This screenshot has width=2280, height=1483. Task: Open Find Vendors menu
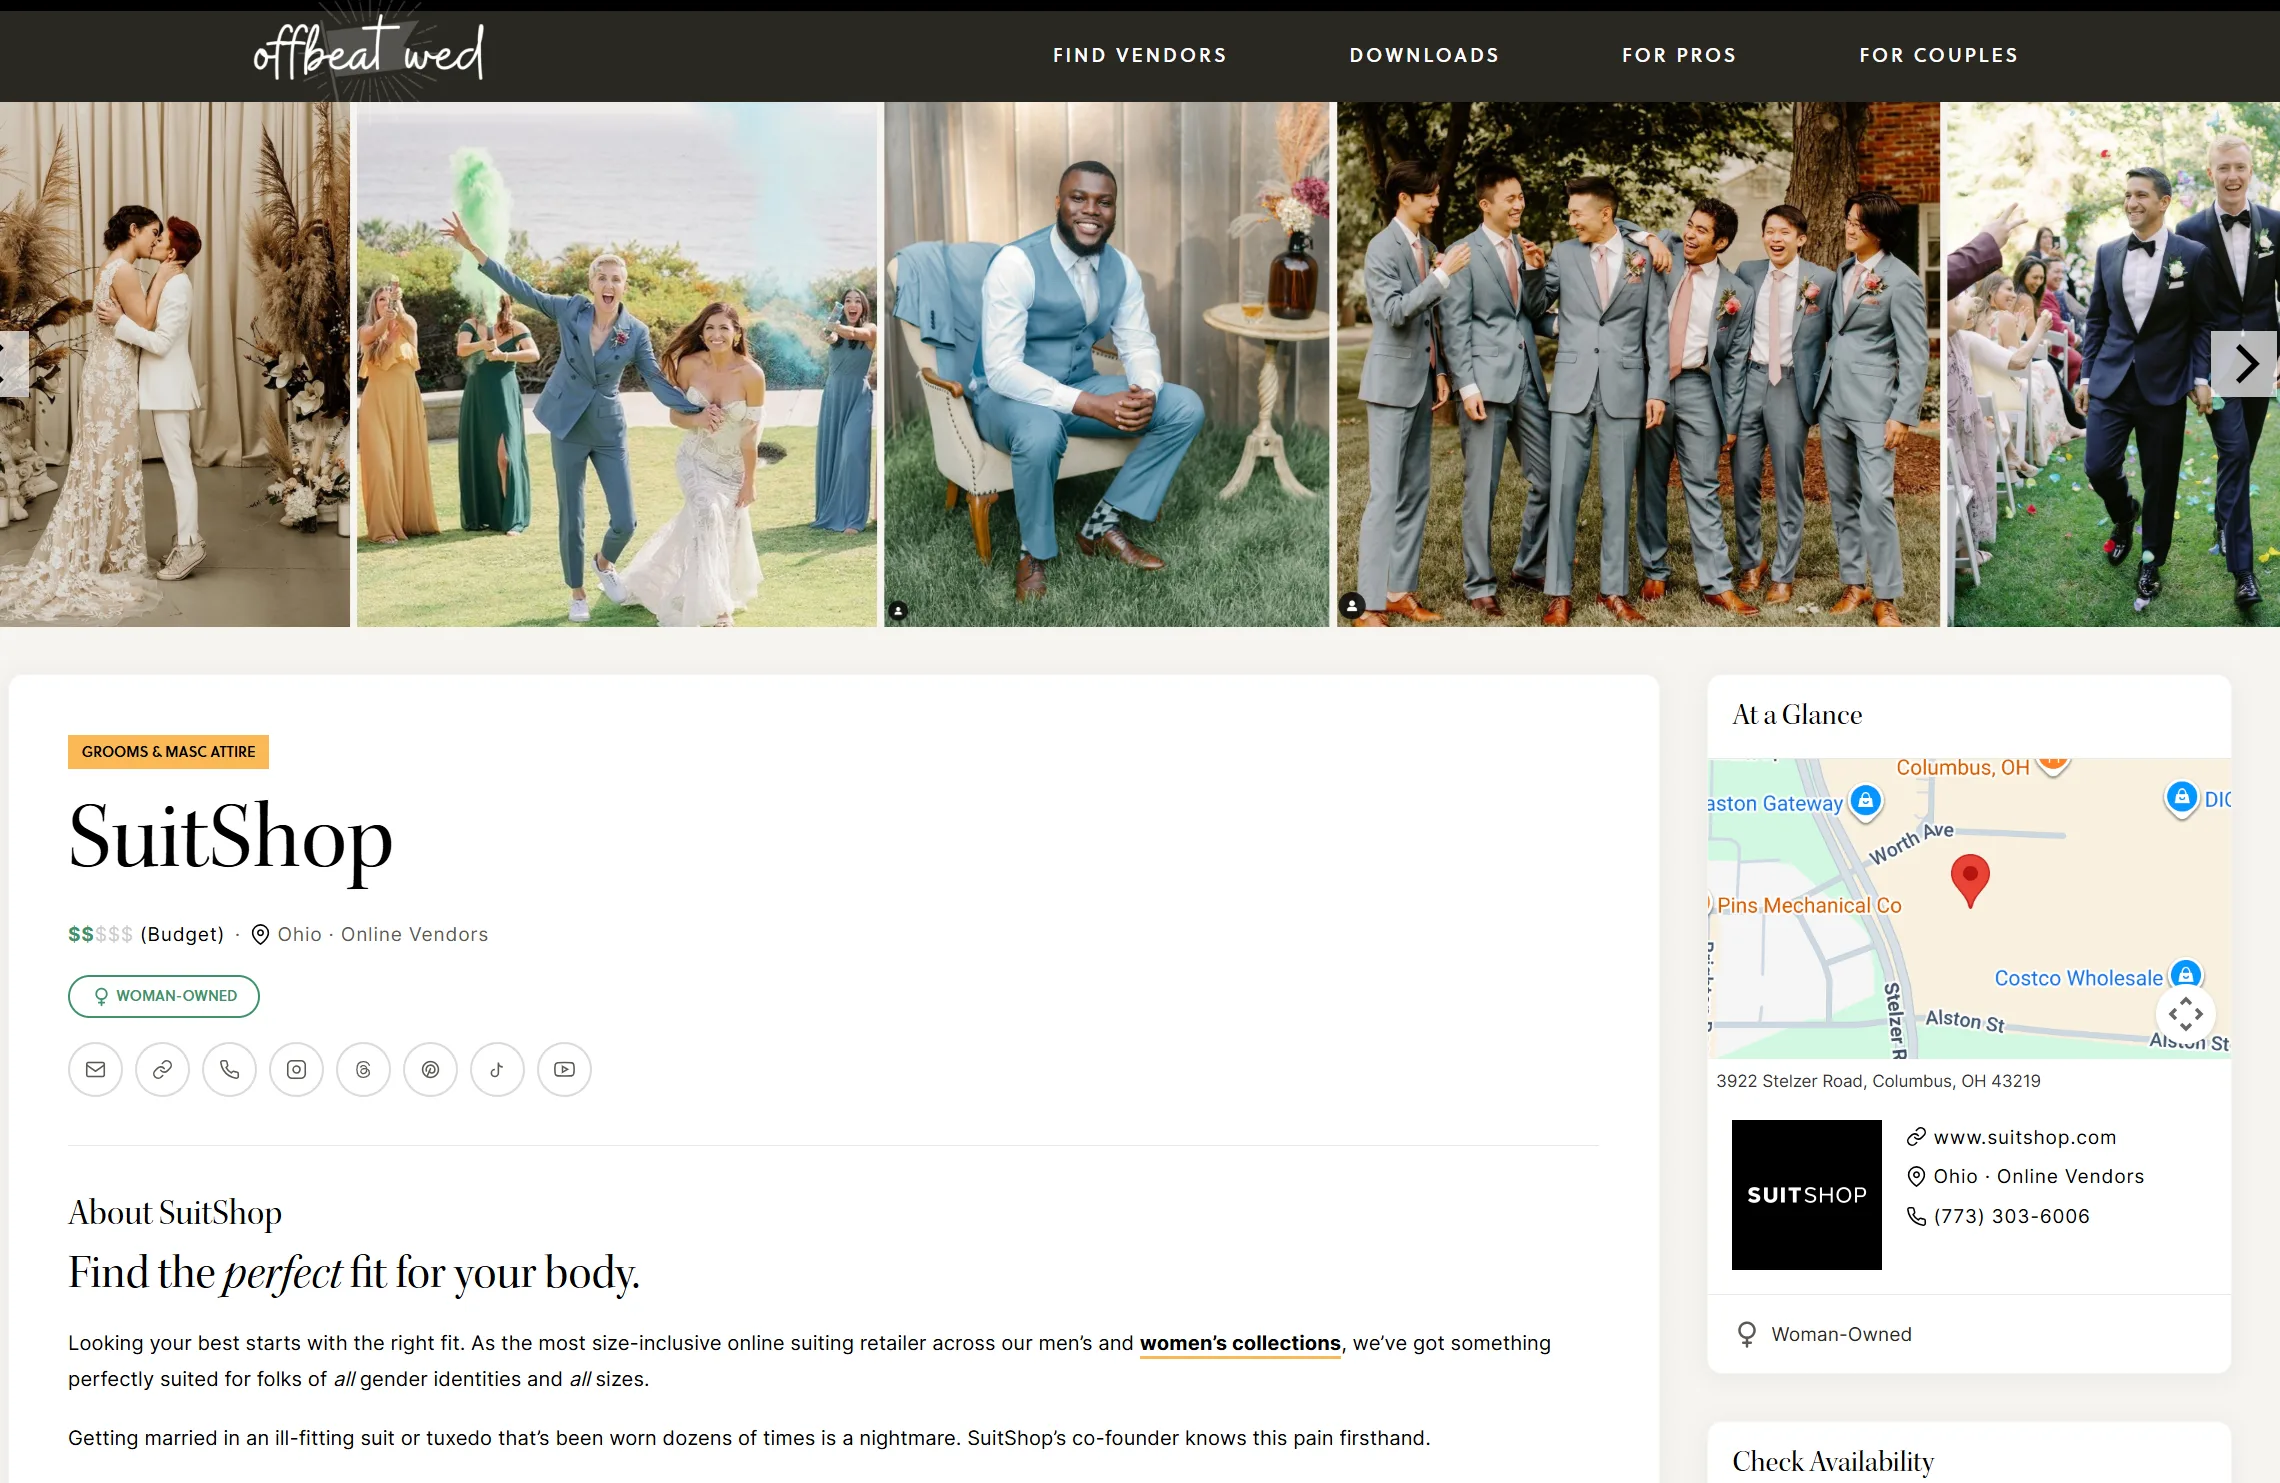point(1139,55)
